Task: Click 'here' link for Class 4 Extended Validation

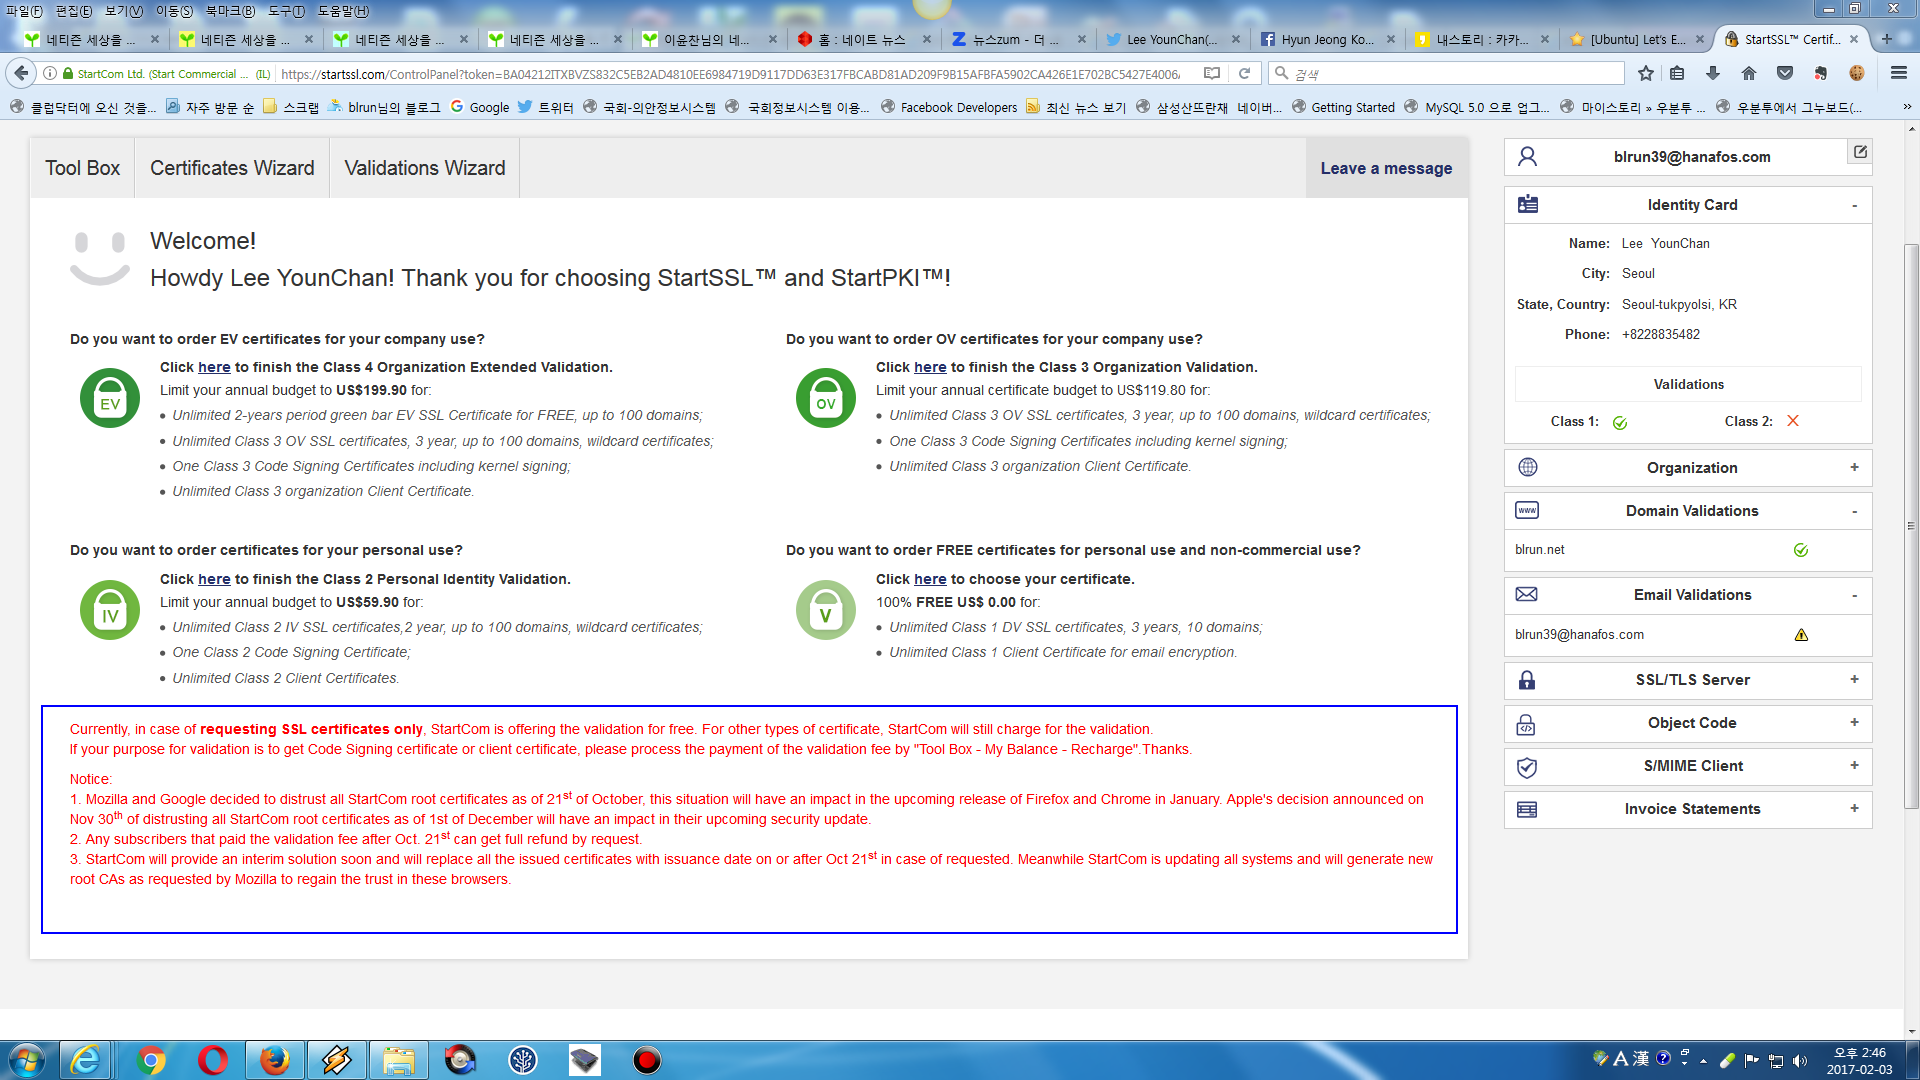Action: coord(214,367)
